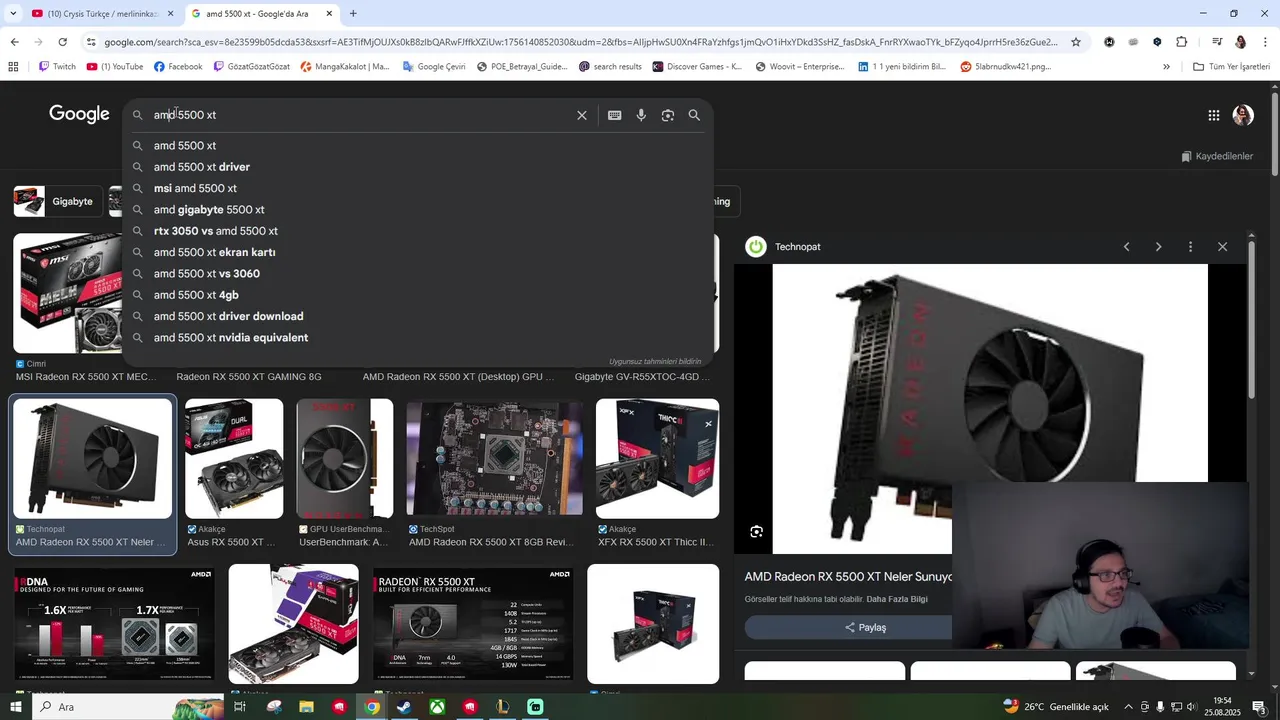Image resolution: width=1280 pixels, height=720 pixels.
Task: Search by image with the camera lens icon
Action: click(668, 115)
